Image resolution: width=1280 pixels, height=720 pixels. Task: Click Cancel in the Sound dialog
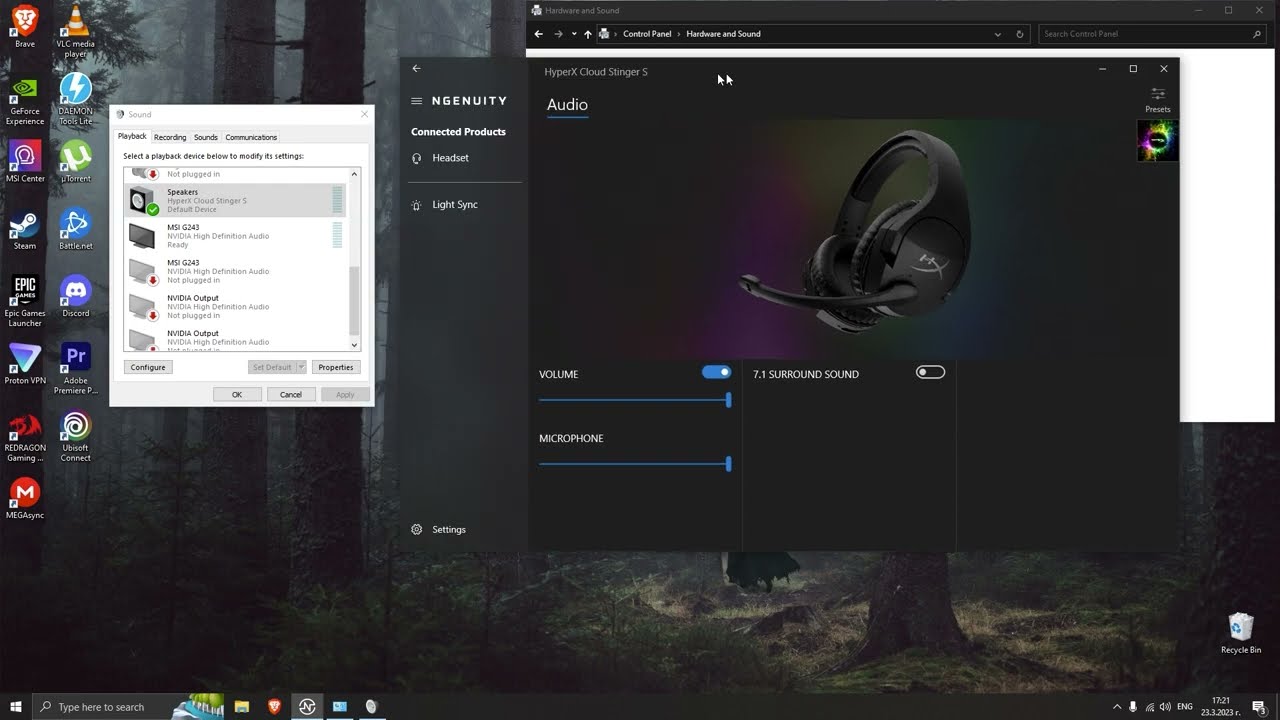291,394
